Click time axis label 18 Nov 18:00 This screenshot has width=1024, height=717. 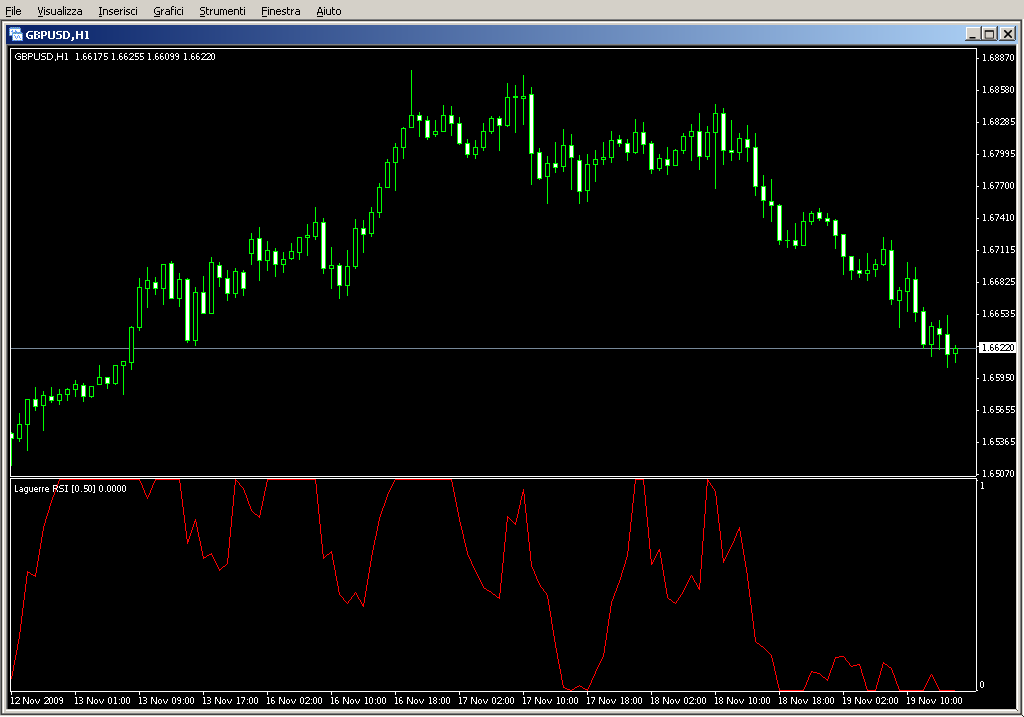click(x=806, y=701)
